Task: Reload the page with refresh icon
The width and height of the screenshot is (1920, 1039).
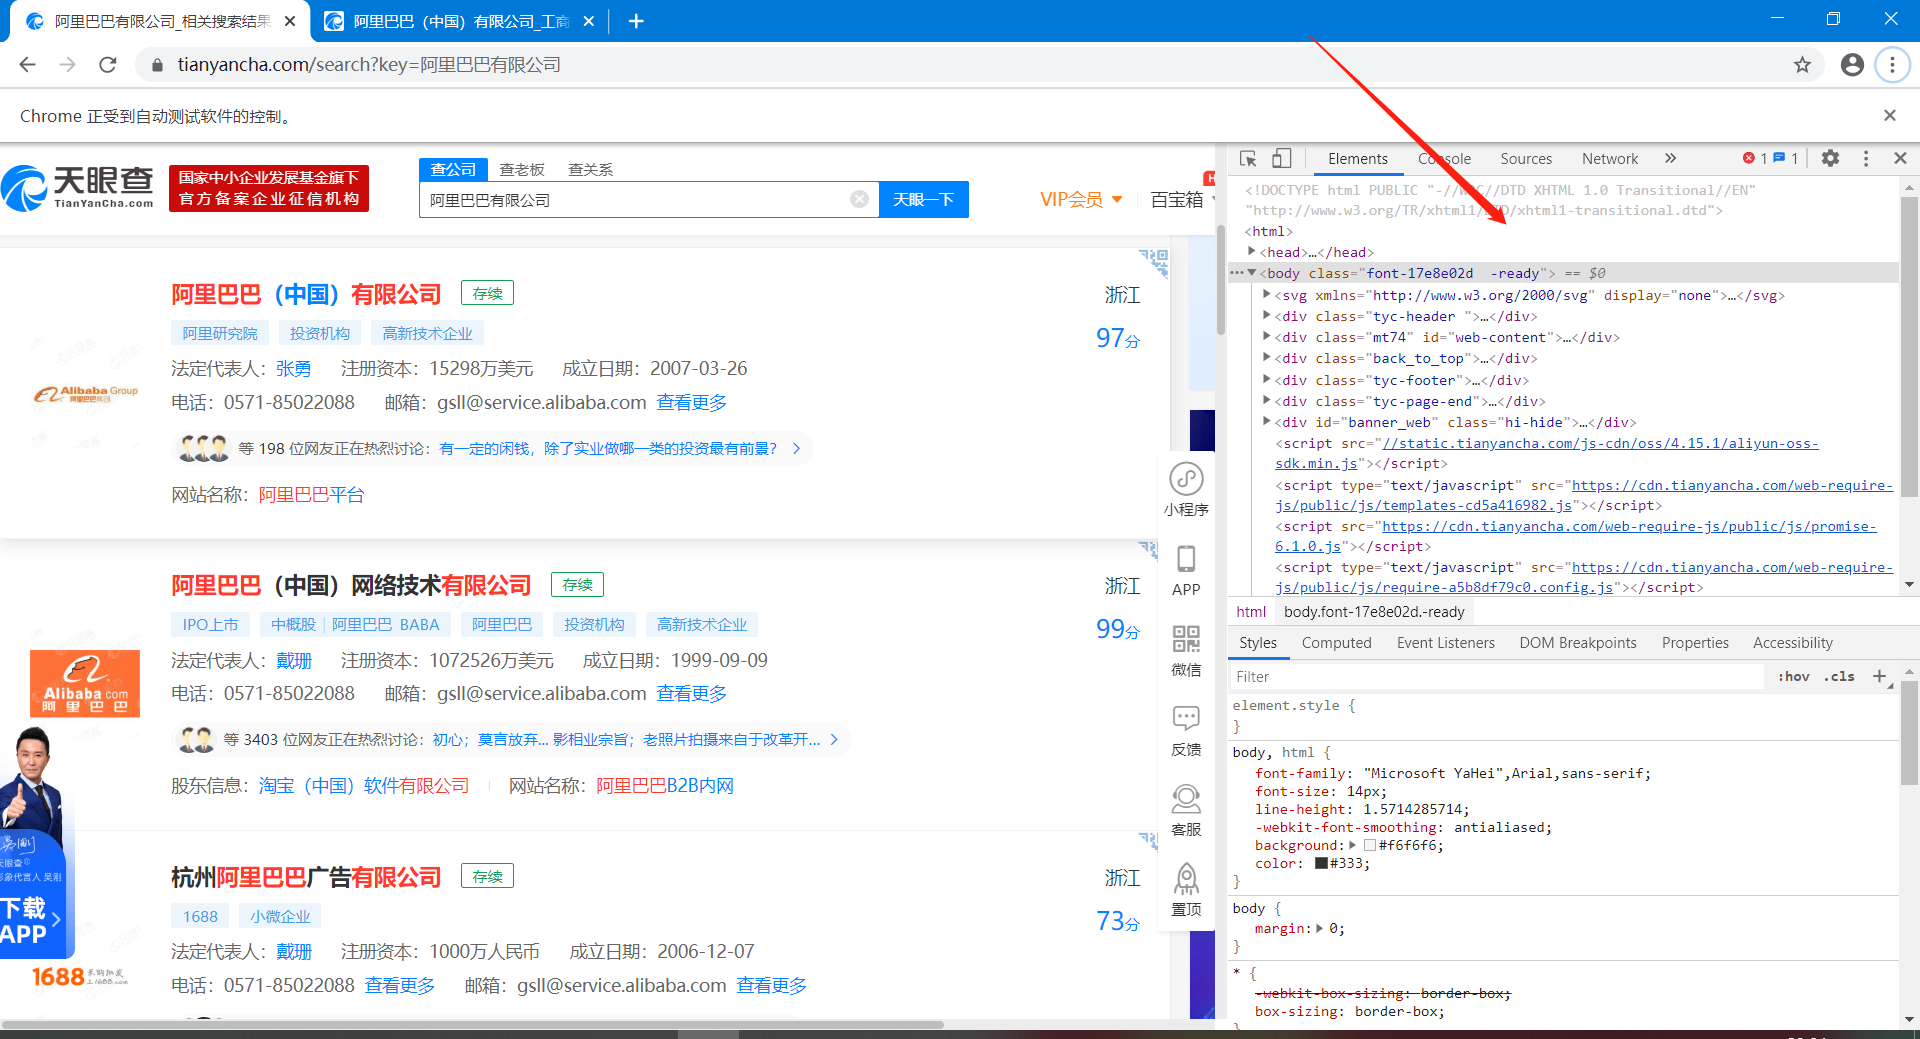Action: 108,64
